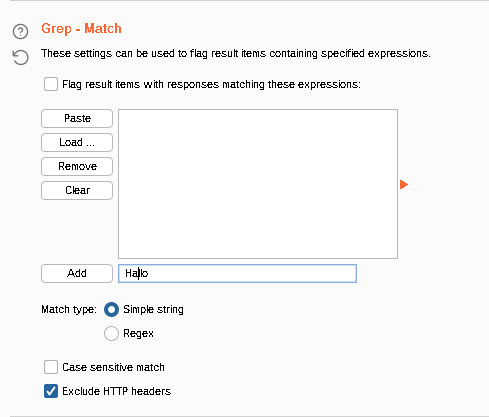Click the Grep - Match section heading
Viewport: 489px width, 417px height.
[81, 29]
